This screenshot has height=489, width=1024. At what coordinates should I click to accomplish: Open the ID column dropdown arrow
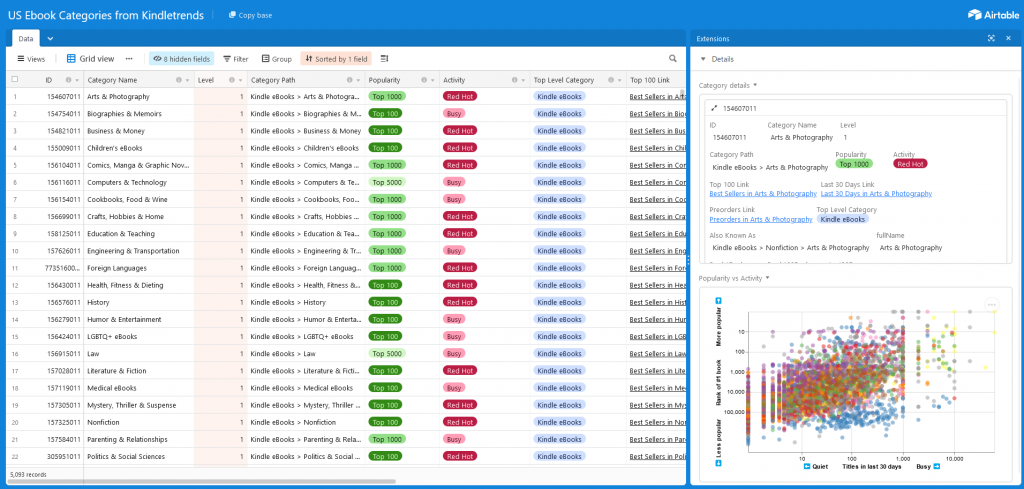pos(77,80)
